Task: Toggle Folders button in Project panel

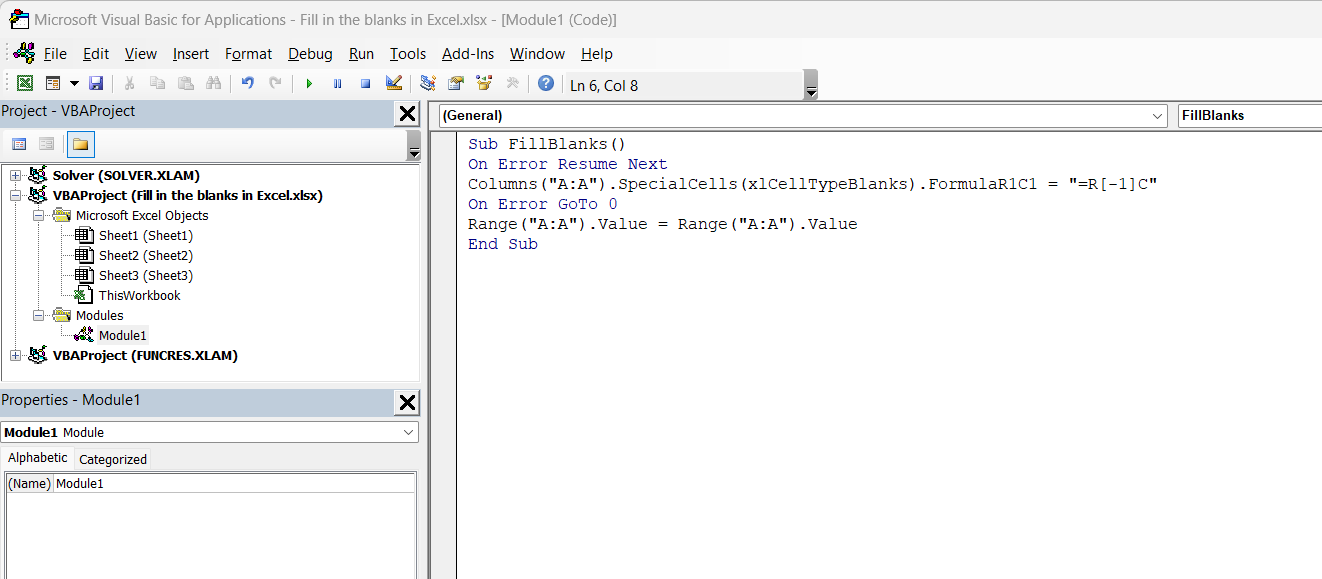Action: pyautogui.click(x=80, y=144)
